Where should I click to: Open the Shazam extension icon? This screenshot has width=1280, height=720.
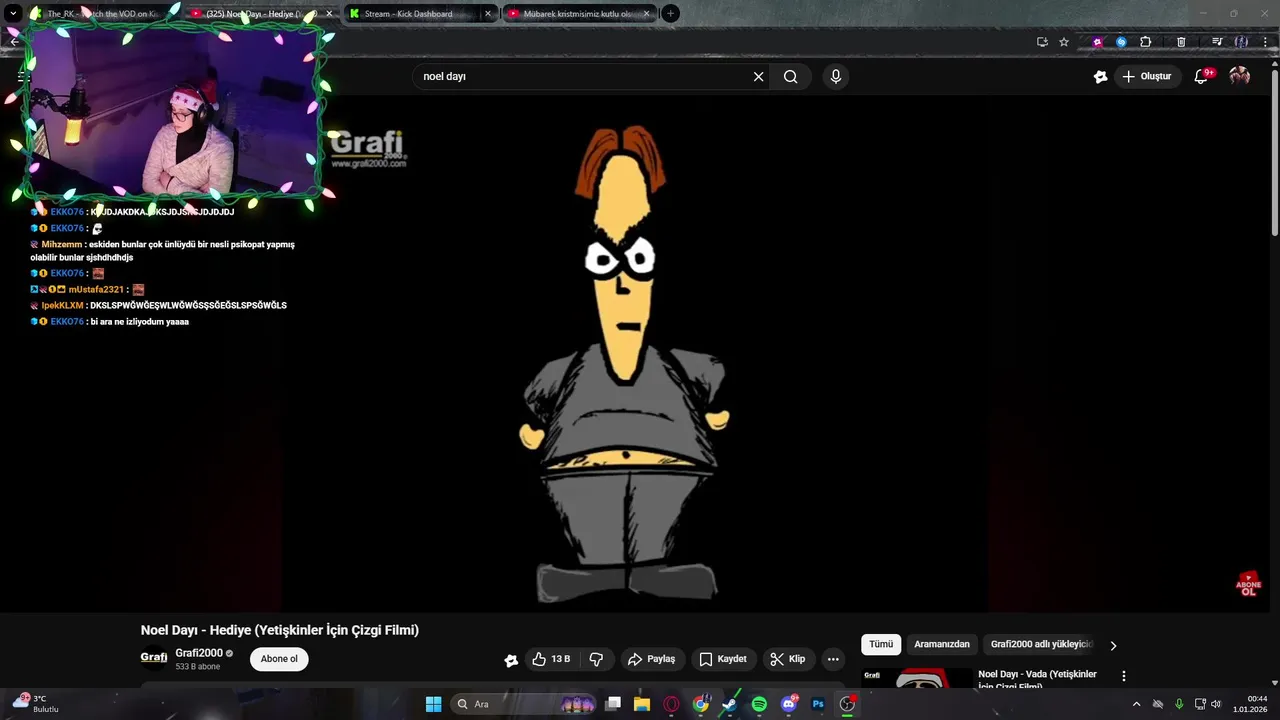coord(1121,42)
